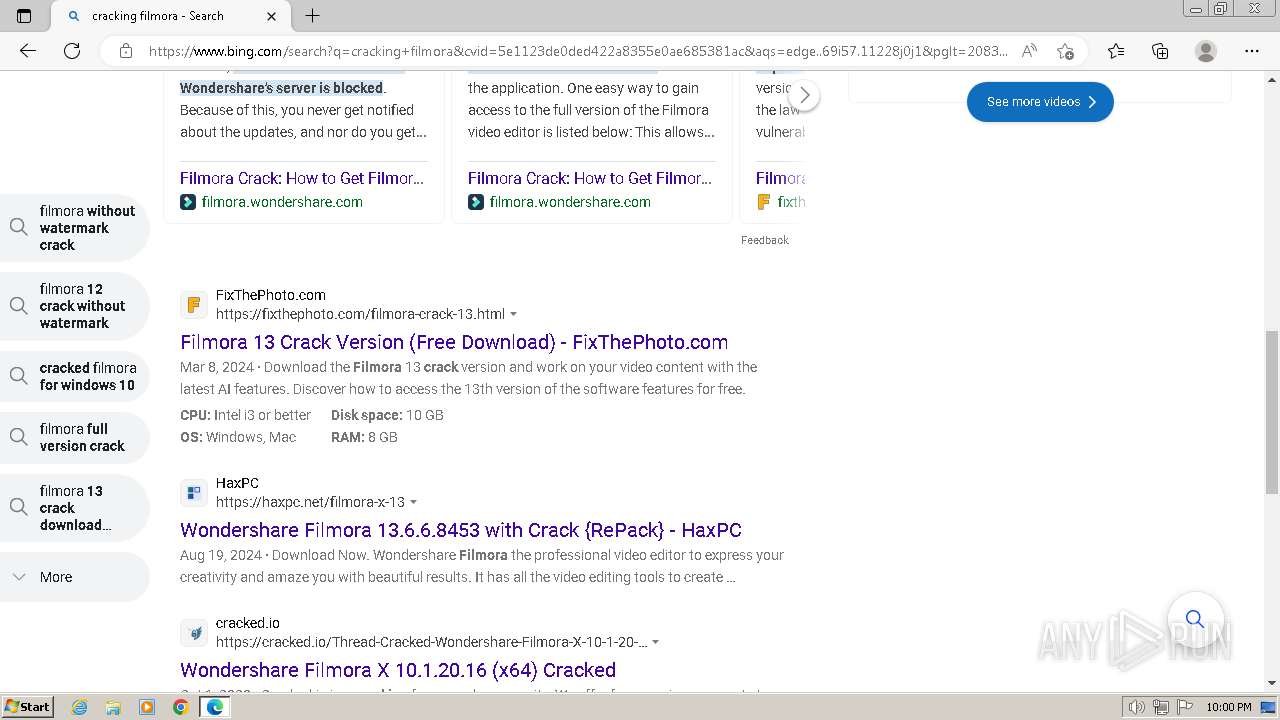Click the Edge taskbar icon
The height and width of the screenshot is (720, 1280).
(x=214, y=707)
